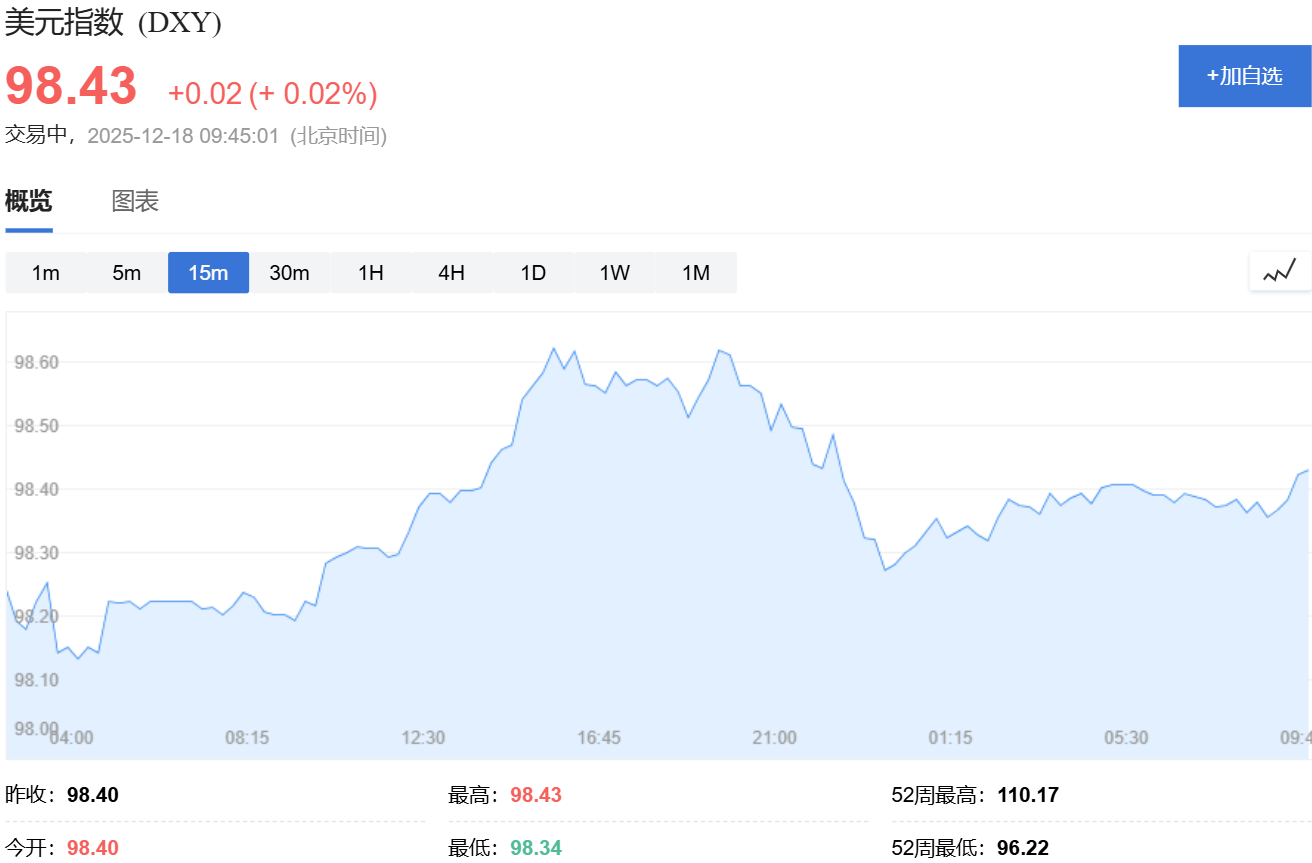Show the 1W weekly chart
This screenshot has width=1312, height=863.
tap(615, 273)
